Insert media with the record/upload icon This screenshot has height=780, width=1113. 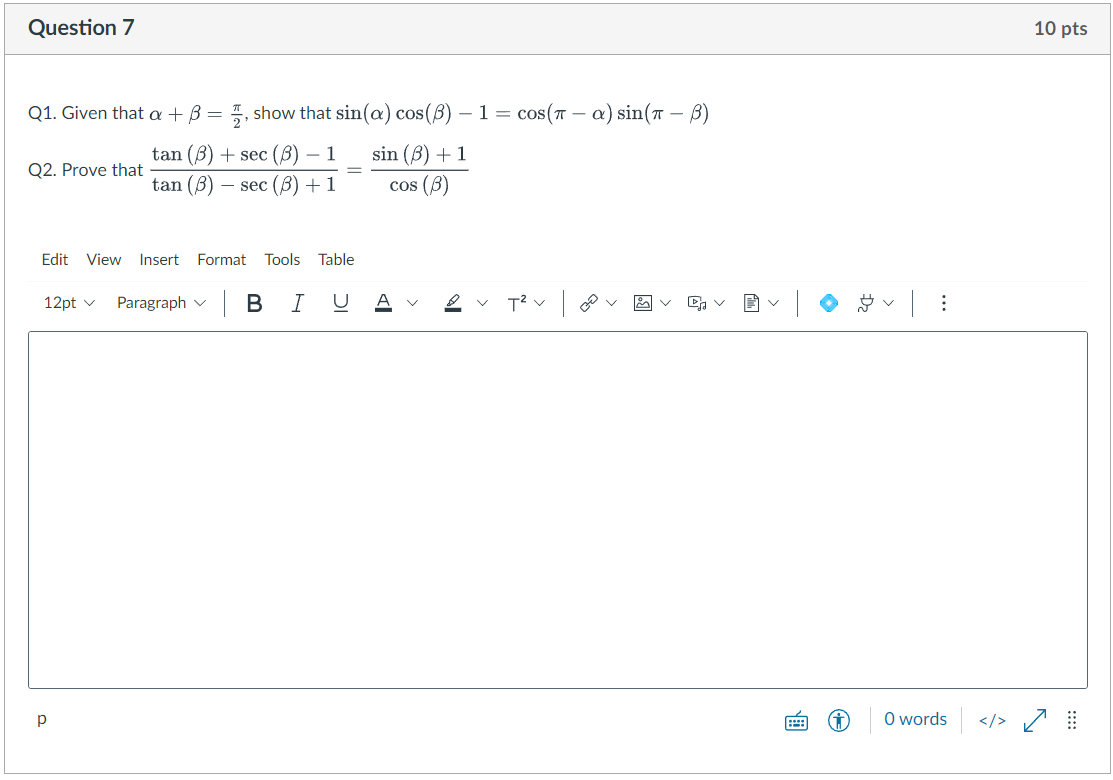coord(697,303)
